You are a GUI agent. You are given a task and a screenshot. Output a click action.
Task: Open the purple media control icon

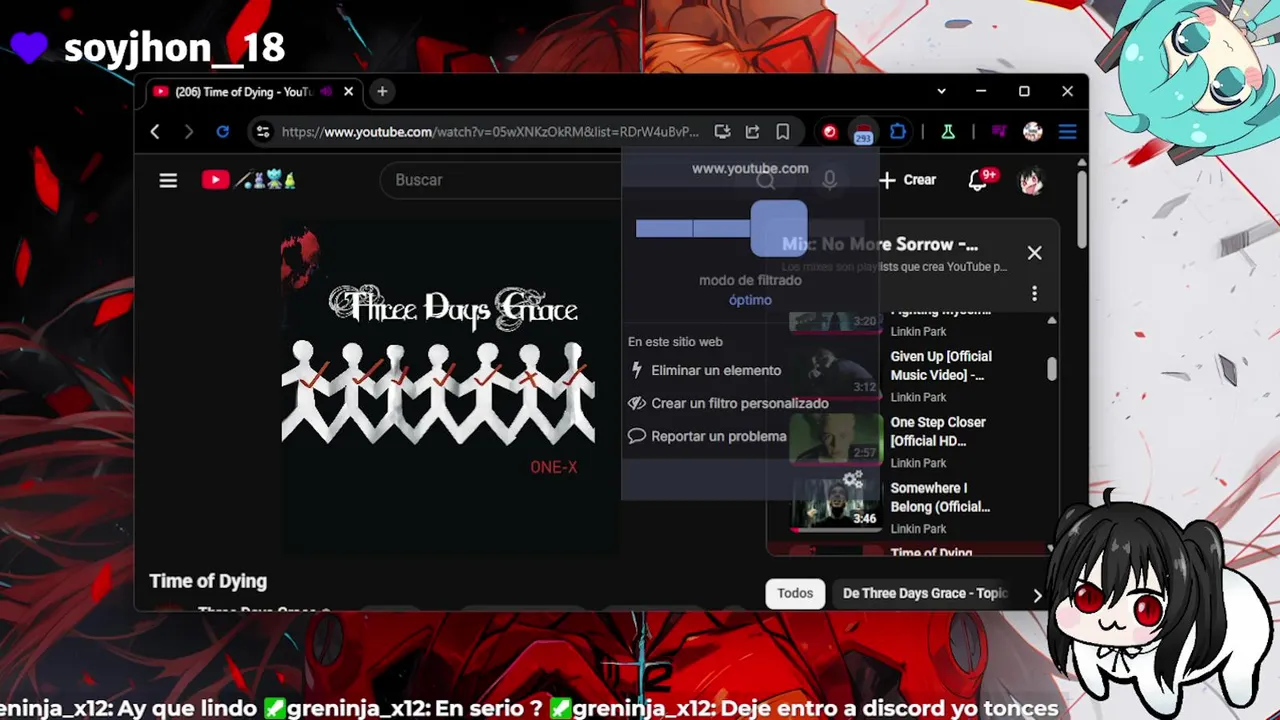(999, 132)
